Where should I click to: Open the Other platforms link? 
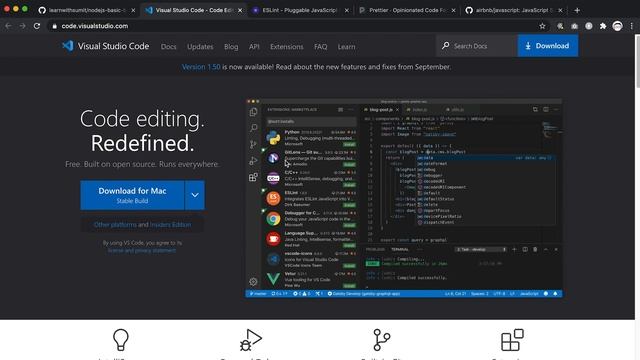coord(115,224)
